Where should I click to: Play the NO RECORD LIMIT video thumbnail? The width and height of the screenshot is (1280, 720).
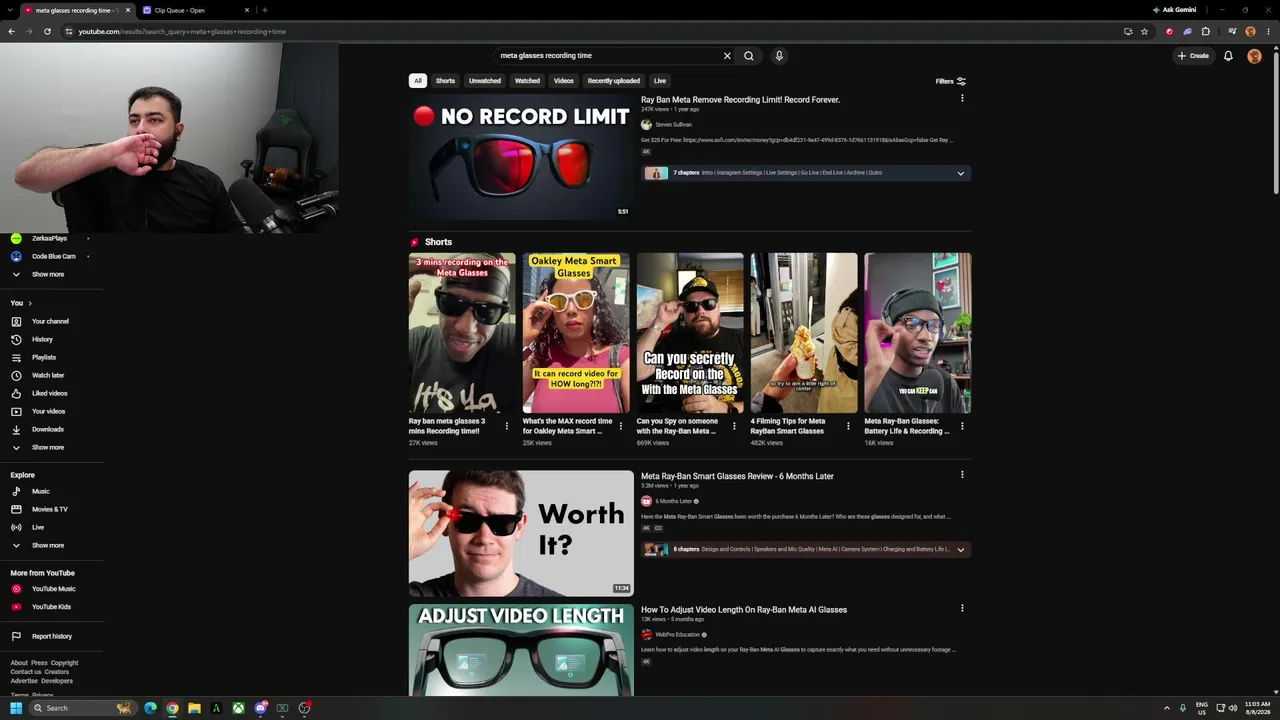pos(521,158)
